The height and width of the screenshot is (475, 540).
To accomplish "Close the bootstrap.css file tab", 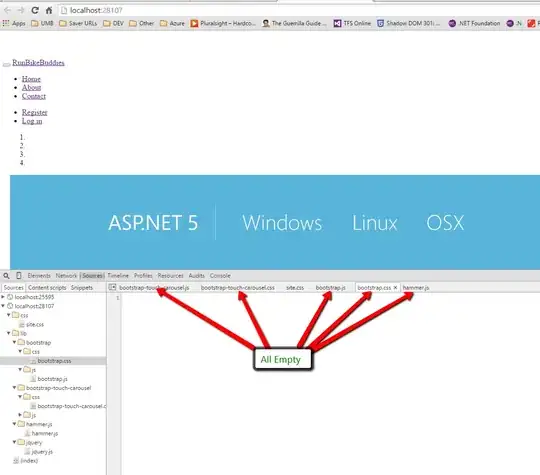I will point(395,287).
